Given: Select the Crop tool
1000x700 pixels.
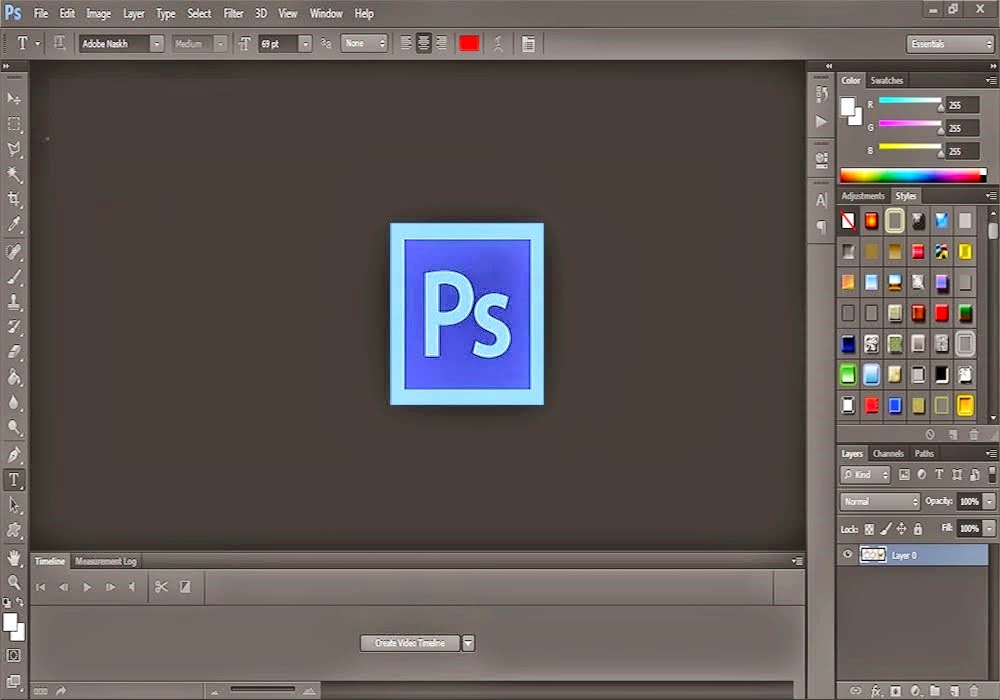Looking at the screenshot, I should 14,197.
